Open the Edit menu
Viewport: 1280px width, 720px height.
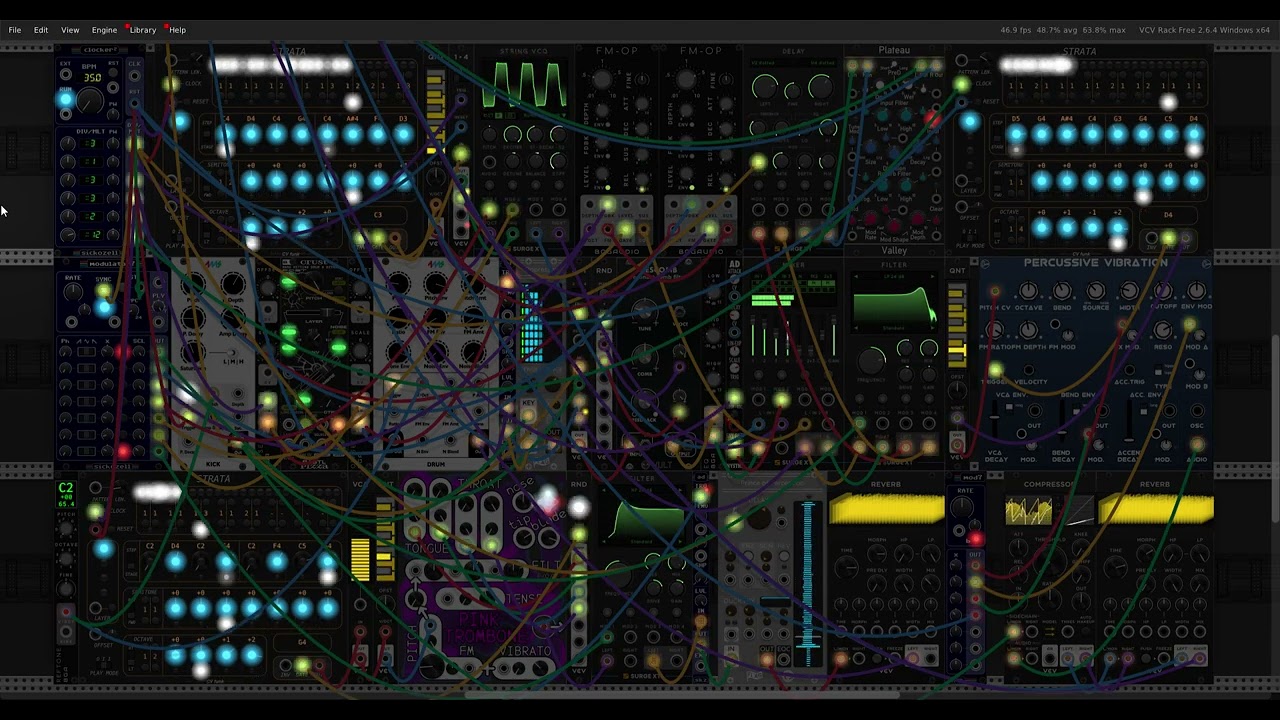point(41,30)
